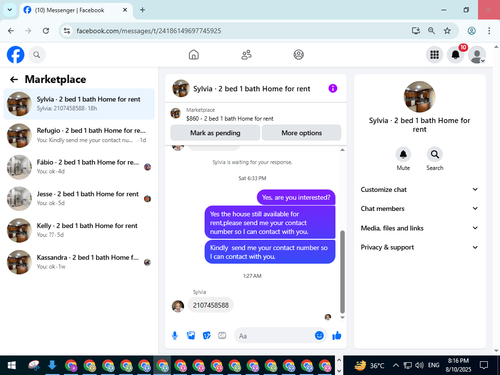The image size is (500, 375).
Task: Bookmark this page with the star icon
Action: point(447,31)
